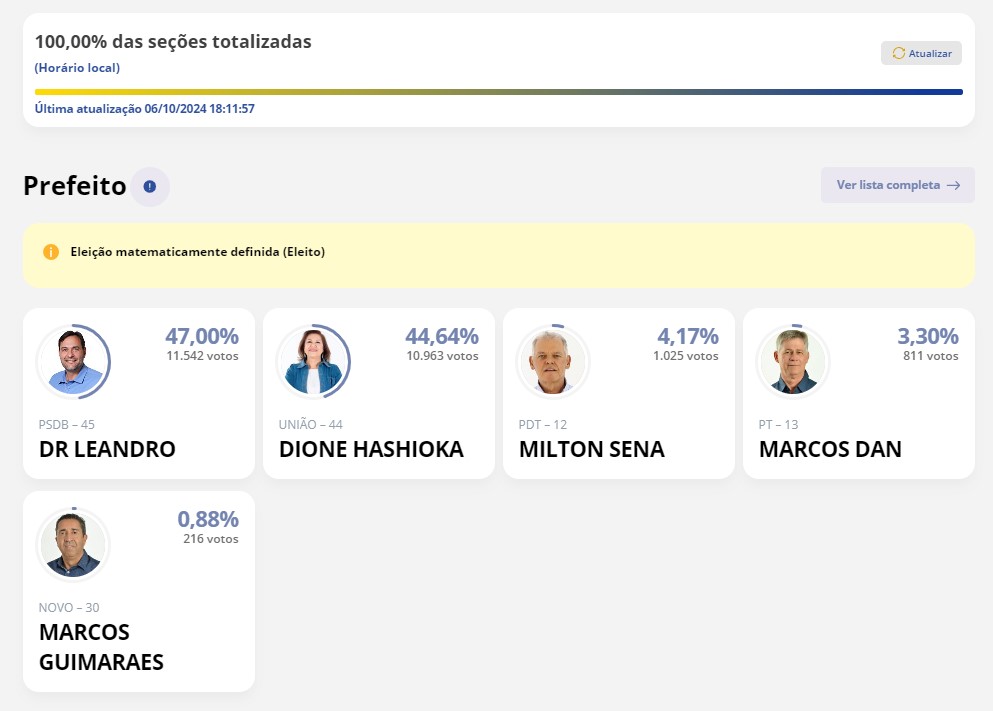Select the MILTON SENA name text

click(591, 449)
